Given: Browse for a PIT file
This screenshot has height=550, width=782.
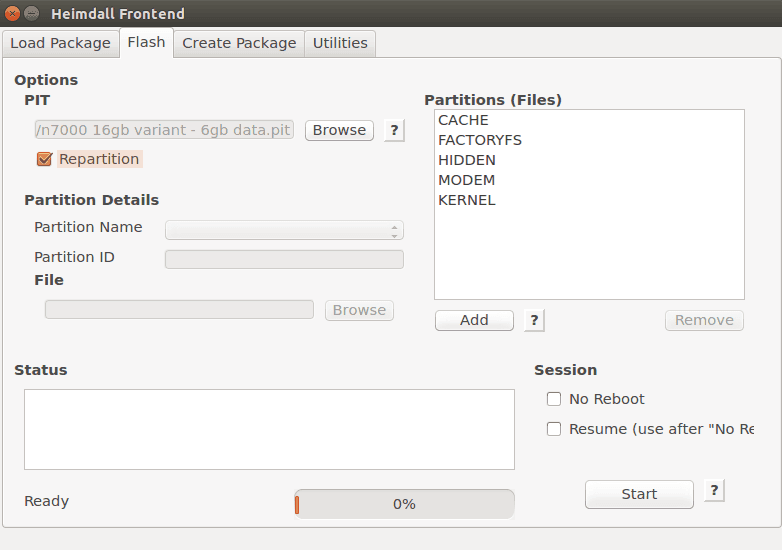Looking at the screenshot, I should [x=339, y=130].
